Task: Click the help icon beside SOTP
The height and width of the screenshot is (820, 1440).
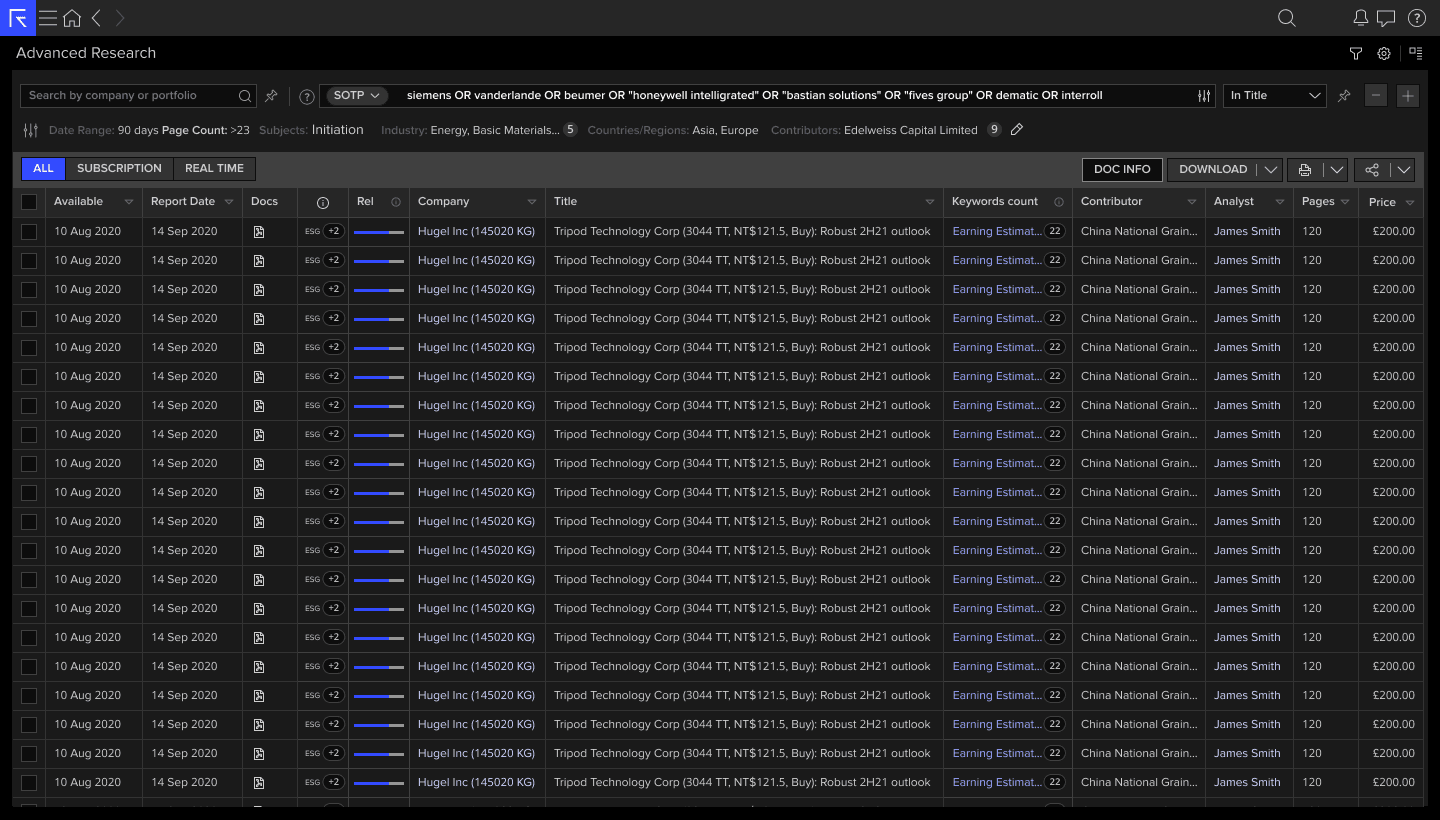Action: coord(307,96)
